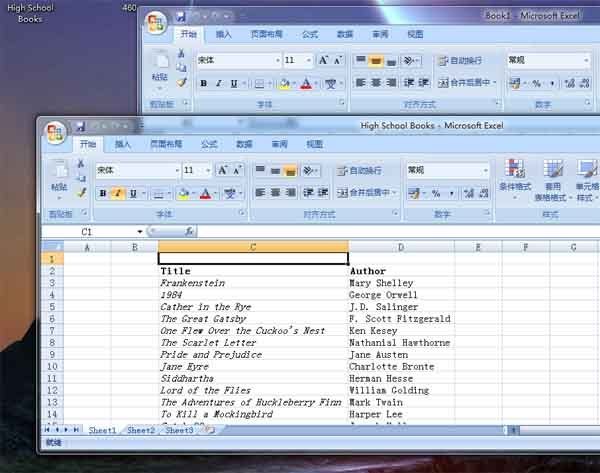Toggle top align in High School Books ribbon
Image resolution: width=600 pixels, height=473 pixels.
click(260, 170)
